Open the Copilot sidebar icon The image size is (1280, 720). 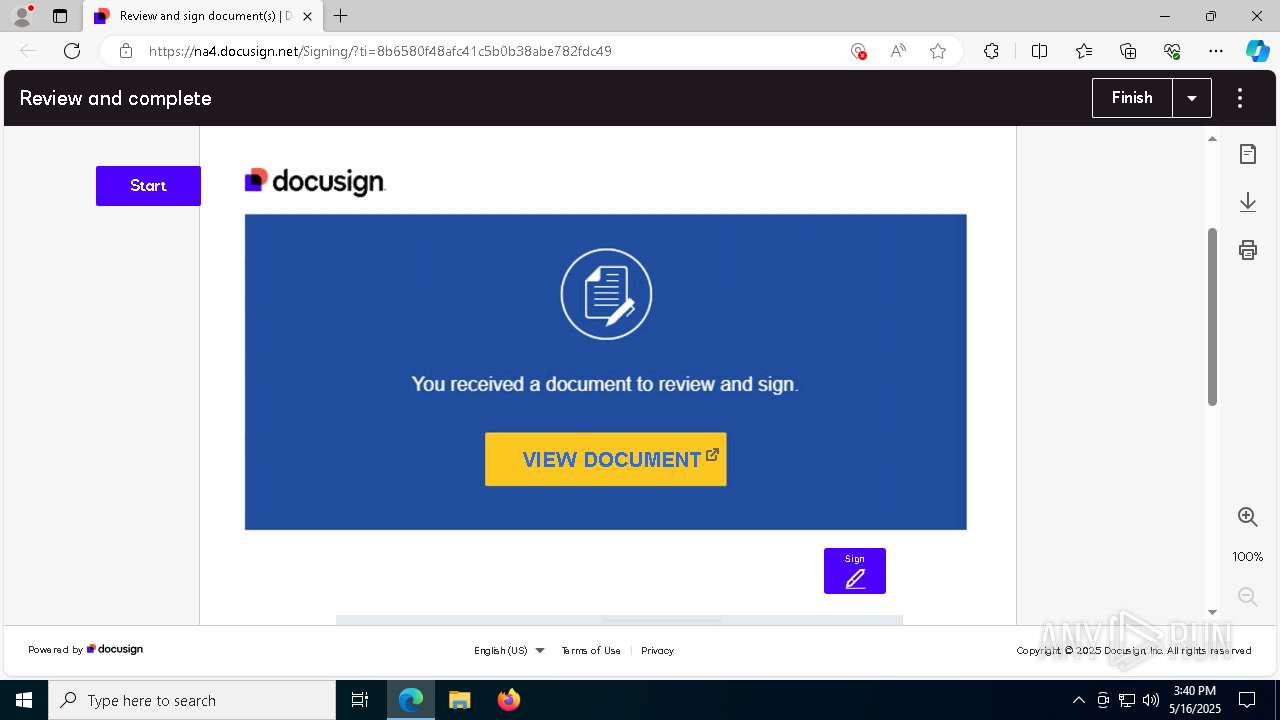(x=1257, y=51)
